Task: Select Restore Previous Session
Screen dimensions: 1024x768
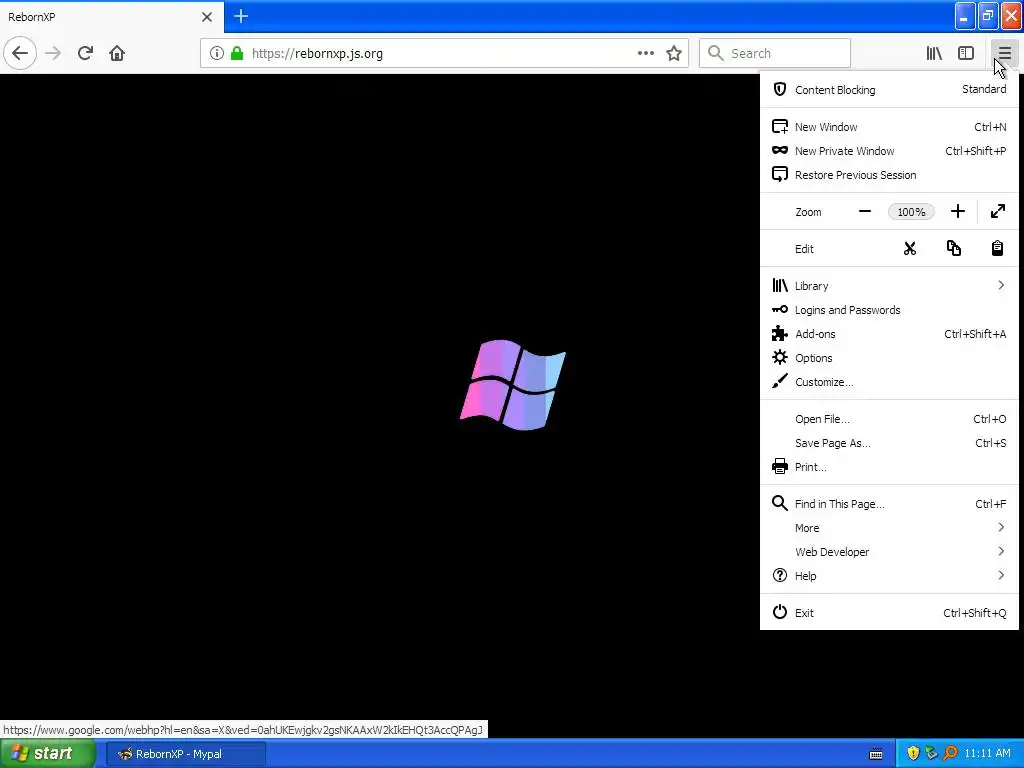Action: click(889, 175)
